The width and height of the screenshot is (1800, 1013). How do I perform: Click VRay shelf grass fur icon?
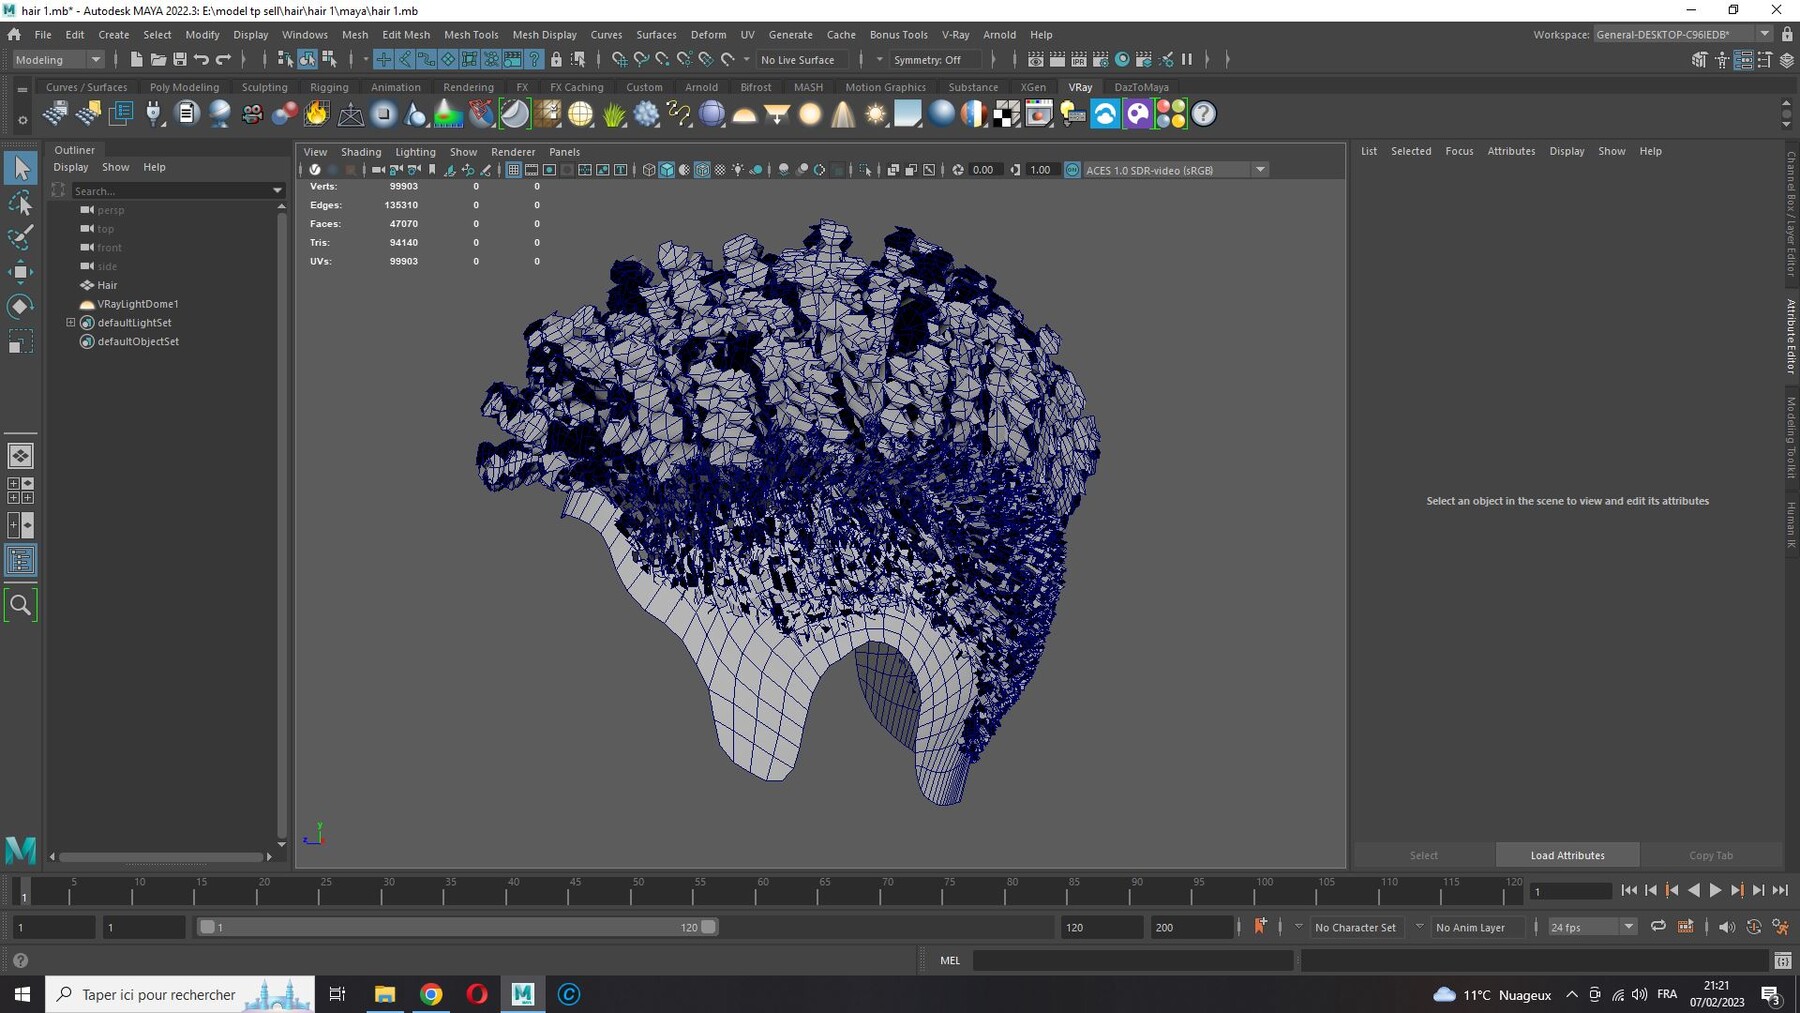(x=614, y=114)
